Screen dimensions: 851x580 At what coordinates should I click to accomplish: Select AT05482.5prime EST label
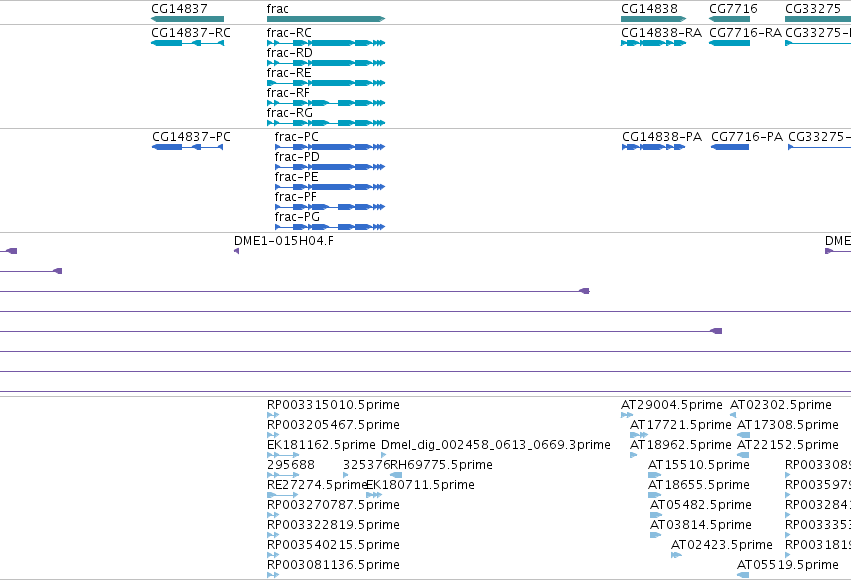701,505
